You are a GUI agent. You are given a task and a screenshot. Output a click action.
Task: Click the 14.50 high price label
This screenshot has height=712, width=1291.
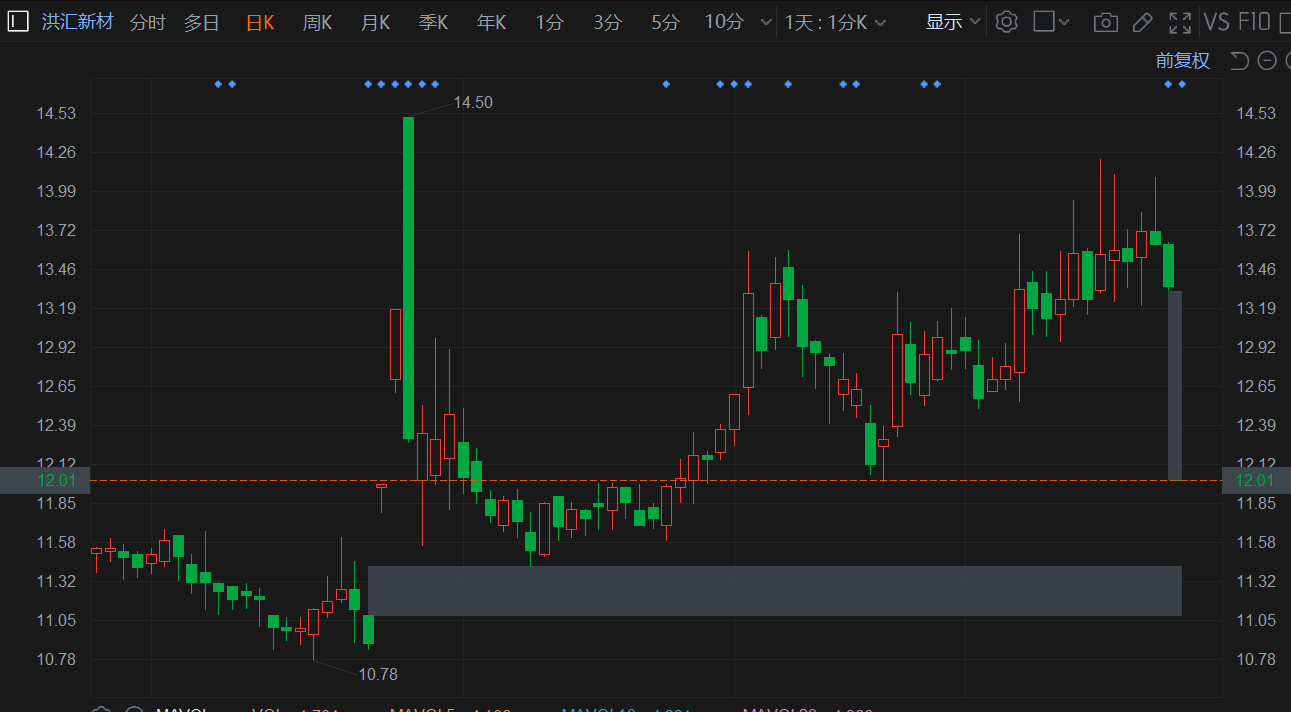pos(473,102)
